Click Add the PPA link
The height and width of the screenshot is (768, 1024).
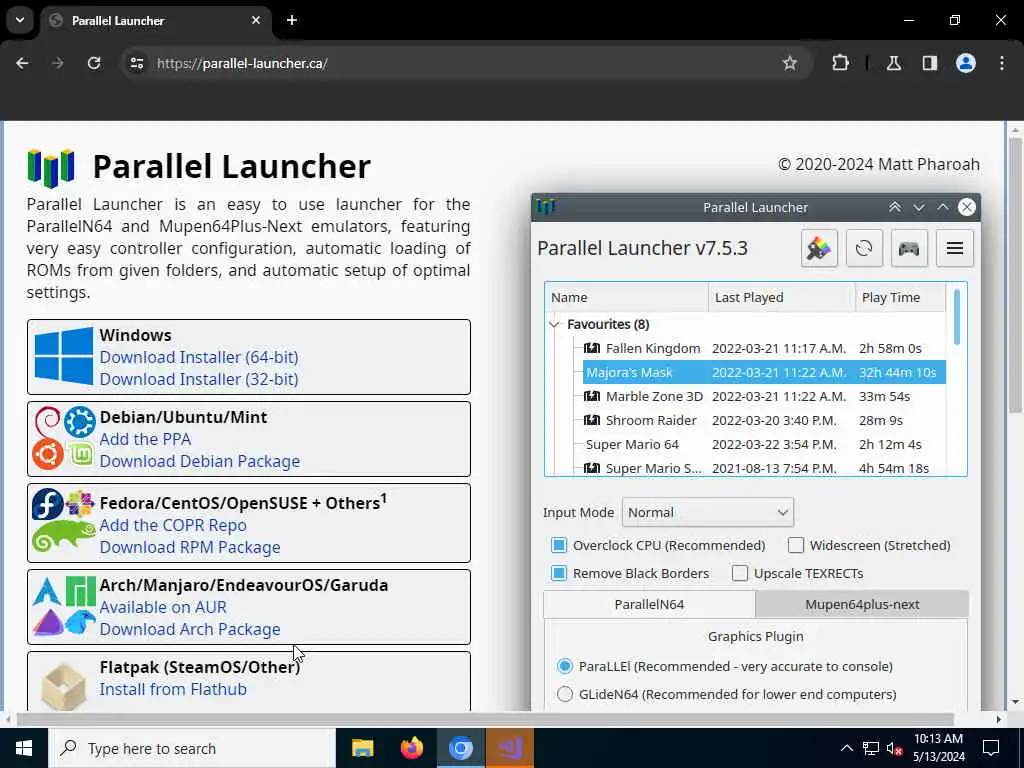point(145,439)
